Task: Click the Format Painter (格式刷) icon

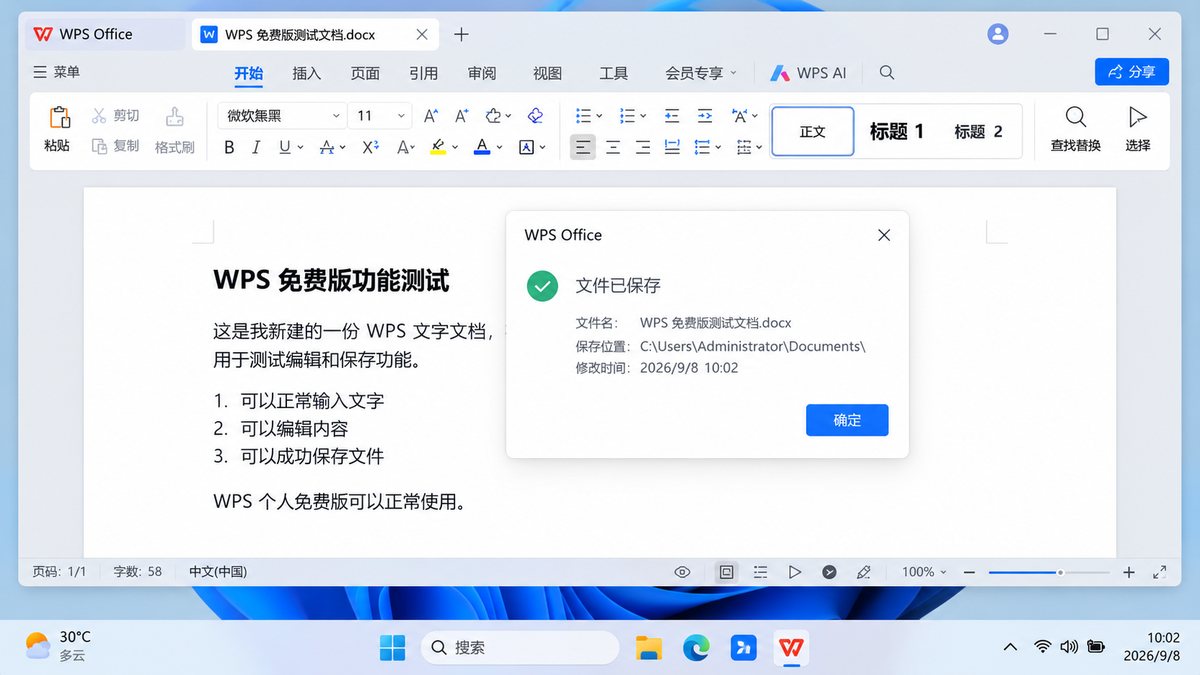Action: pyautogui.click(x=174, y=116)
